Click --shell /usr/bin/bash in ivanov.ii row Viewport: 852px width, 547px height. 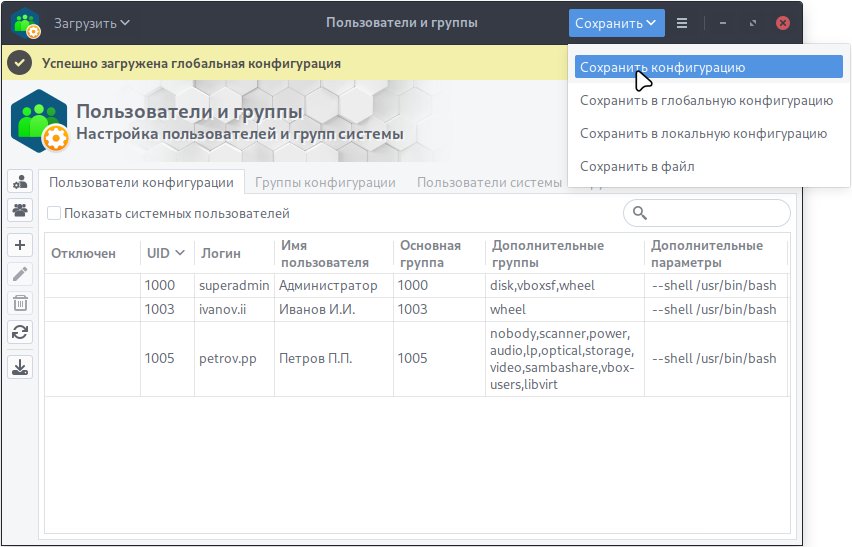pos(714,310)
